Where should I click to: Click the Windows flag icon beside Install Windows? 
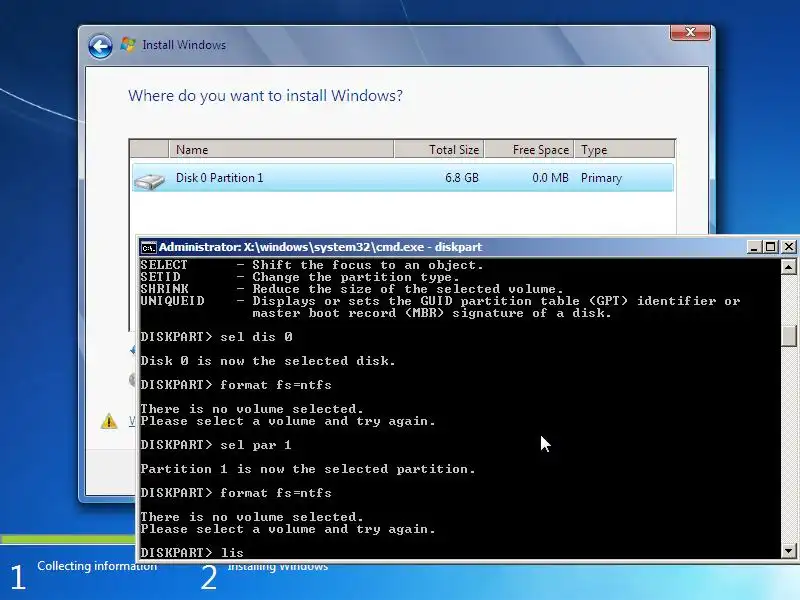128,45
